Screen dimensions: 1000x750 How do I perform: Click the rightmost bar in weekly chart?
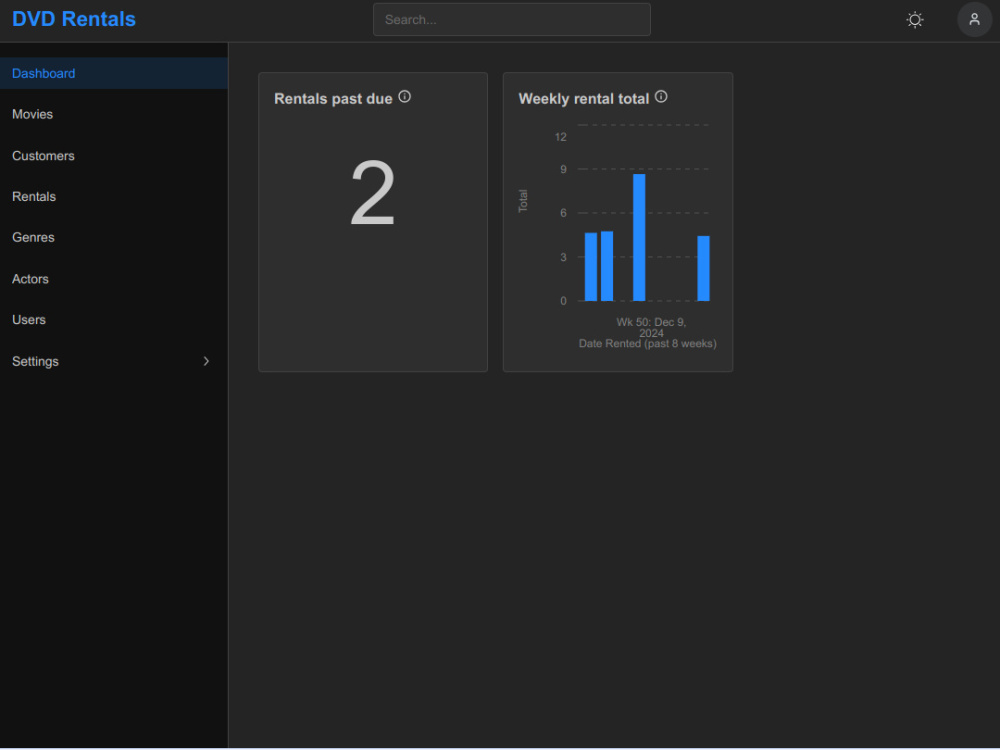point(703,268)
